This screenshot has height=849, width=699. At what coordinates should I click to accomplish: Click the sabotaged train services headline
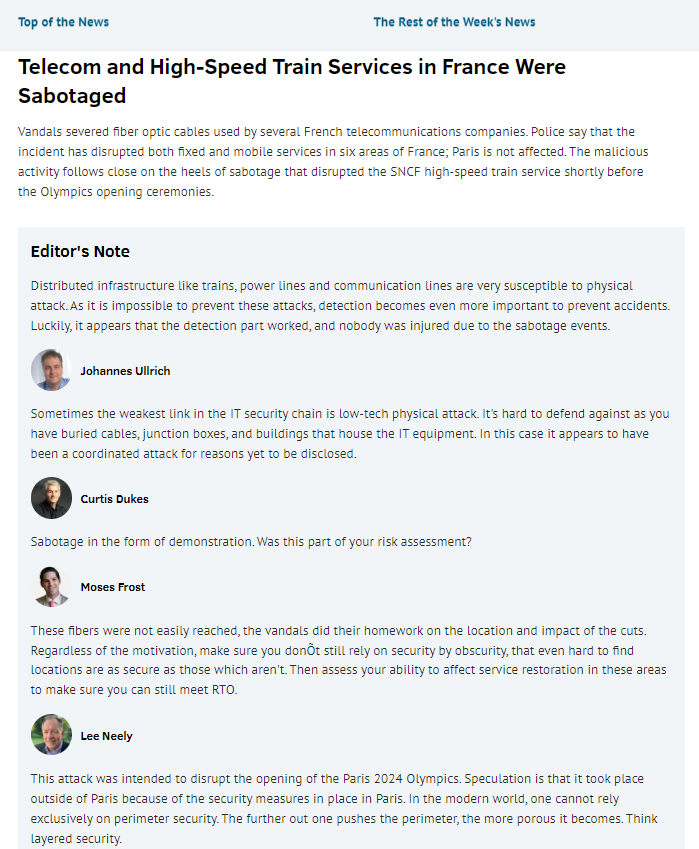292,81
